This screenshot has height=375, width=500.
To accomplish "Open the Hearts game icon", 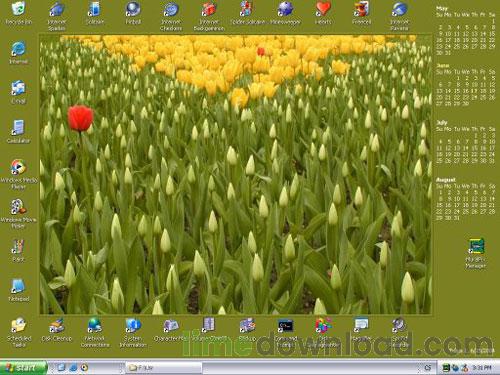I will click(323, 13).
